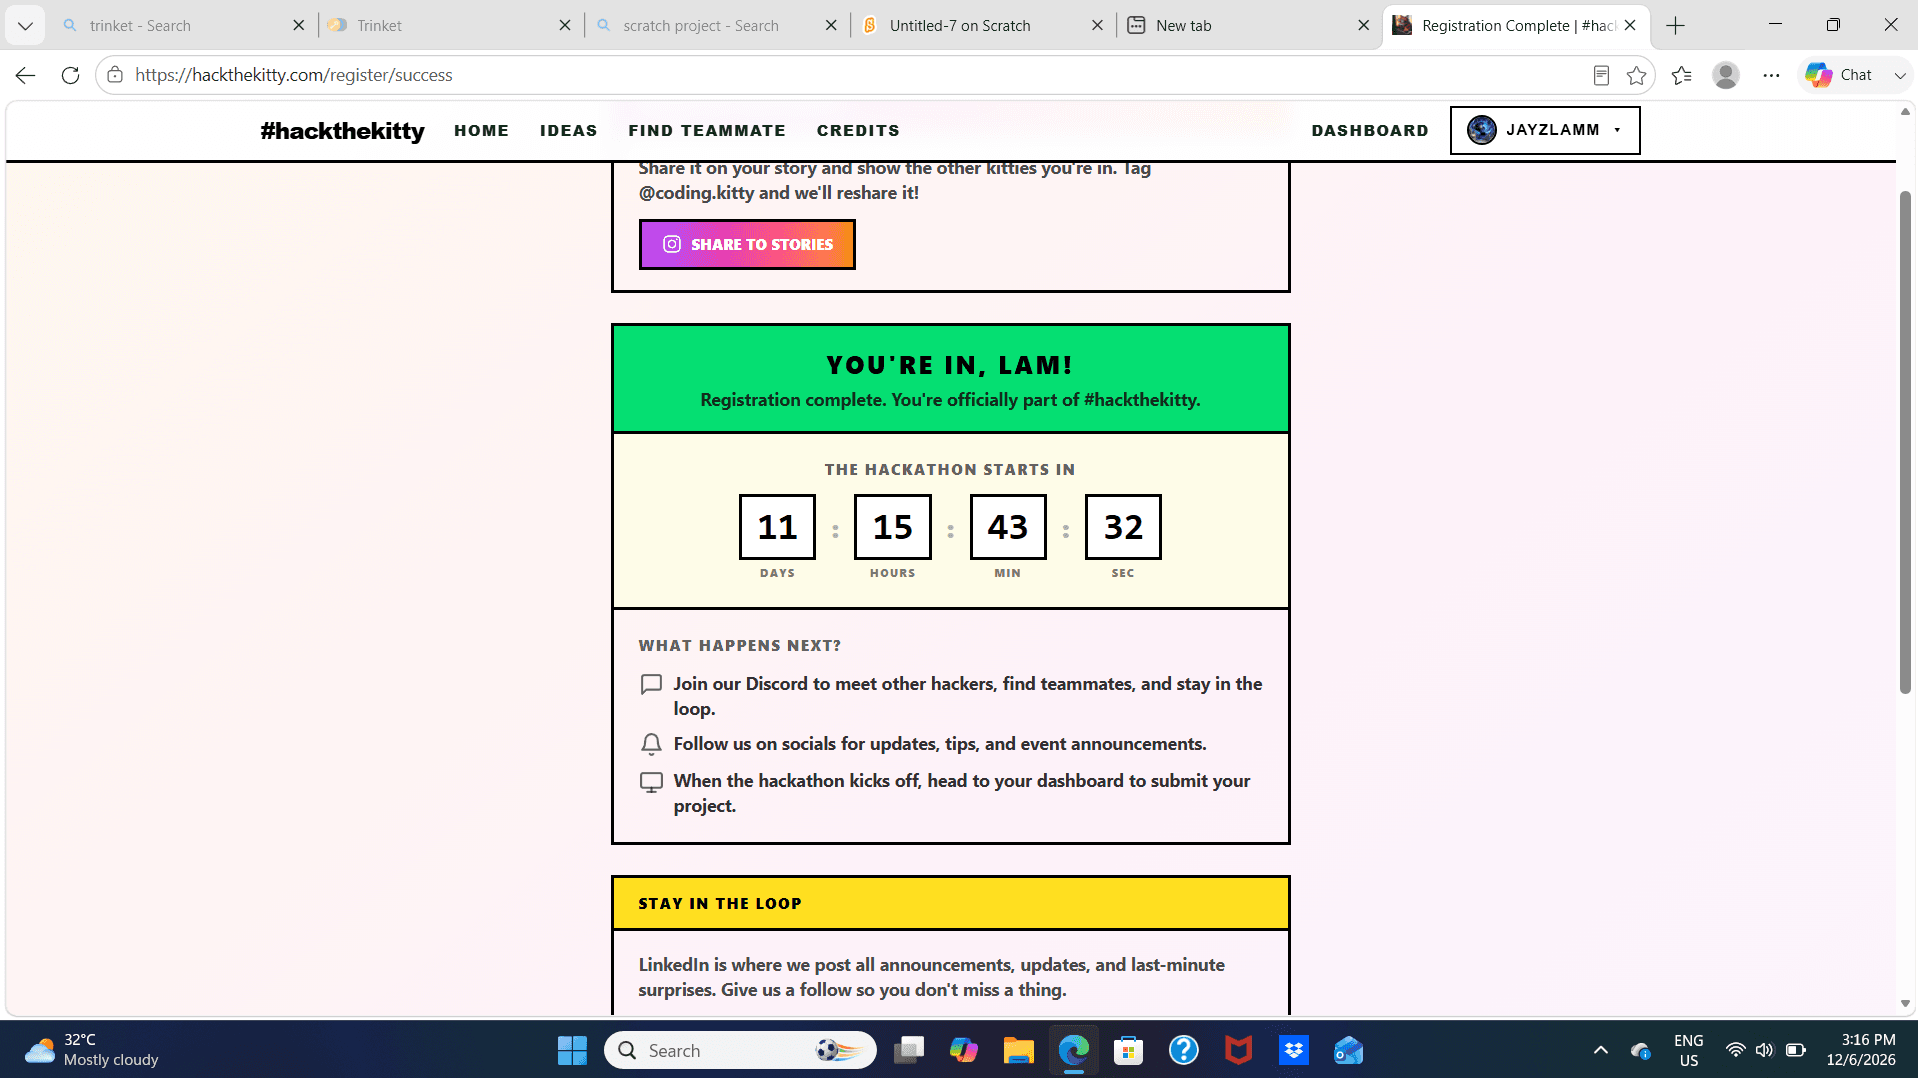Show hidden system tray icons
The width and height of the screenshot is (1918, 1078).
click(x=1601, y=1050)
